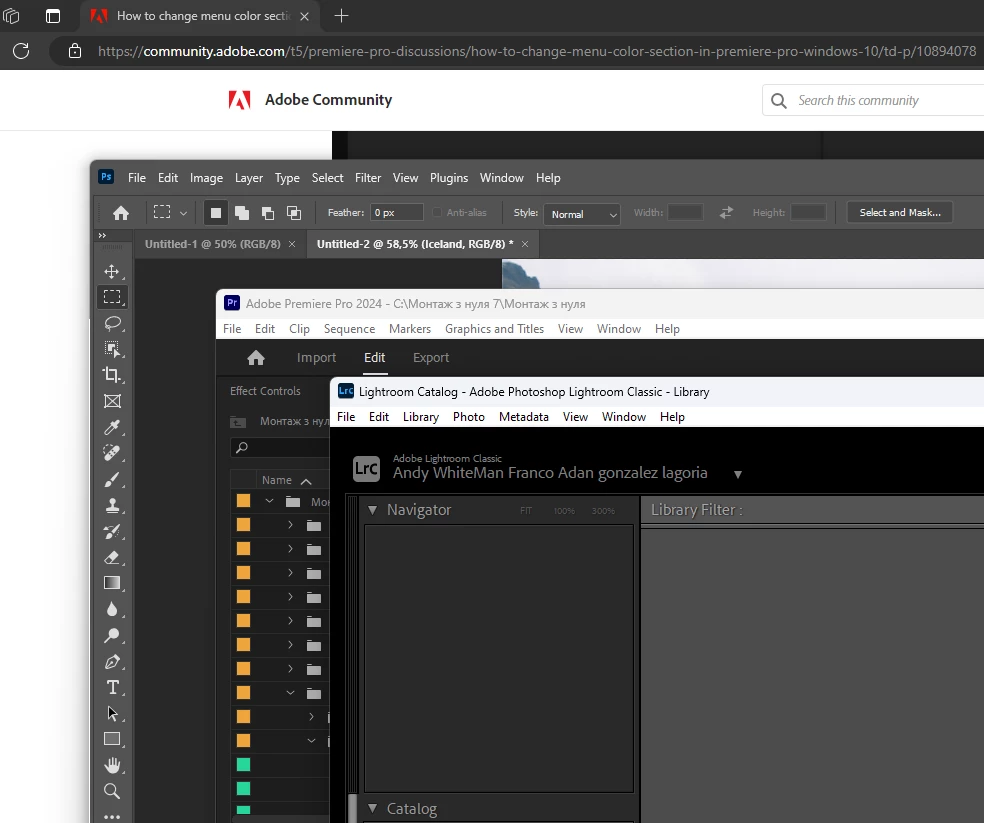Viewport: 984px width, 823px height.
Task: Select the Horizontal Type tool
Action: pos(112,687)
